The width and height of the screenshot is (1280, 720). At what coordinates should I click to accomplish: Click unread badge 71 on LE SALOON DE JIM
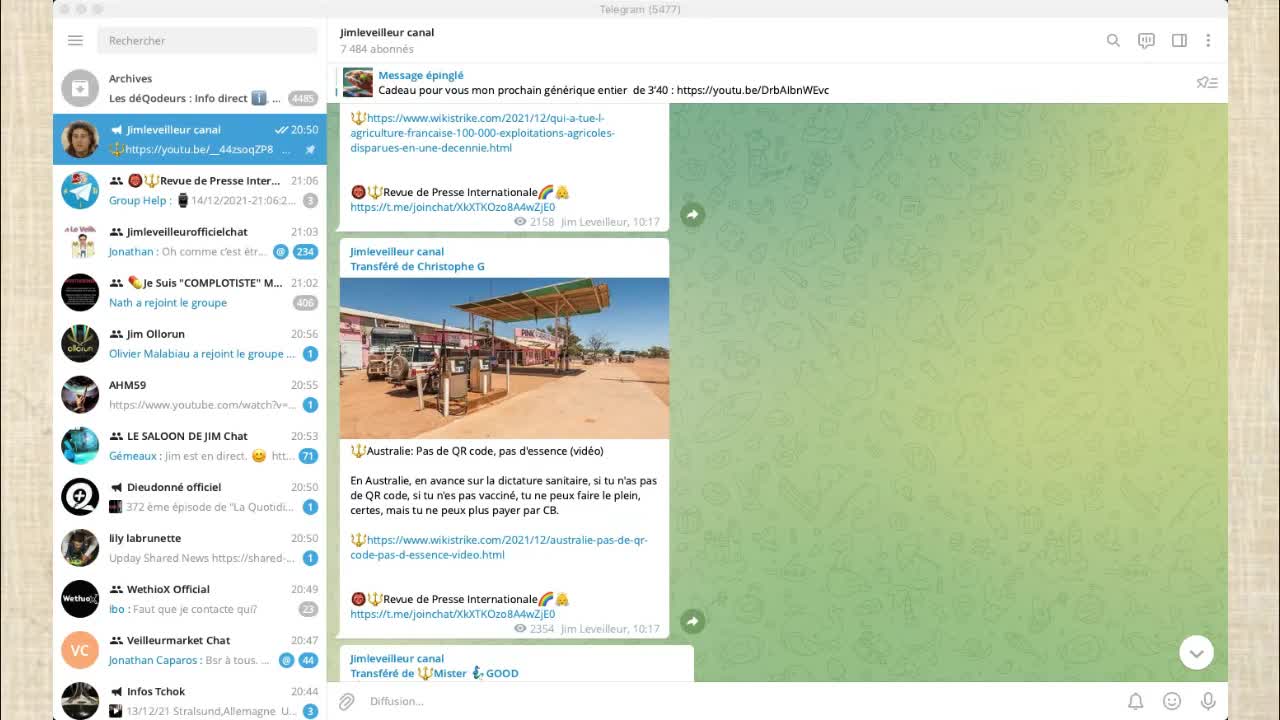(x=308, y=456)
